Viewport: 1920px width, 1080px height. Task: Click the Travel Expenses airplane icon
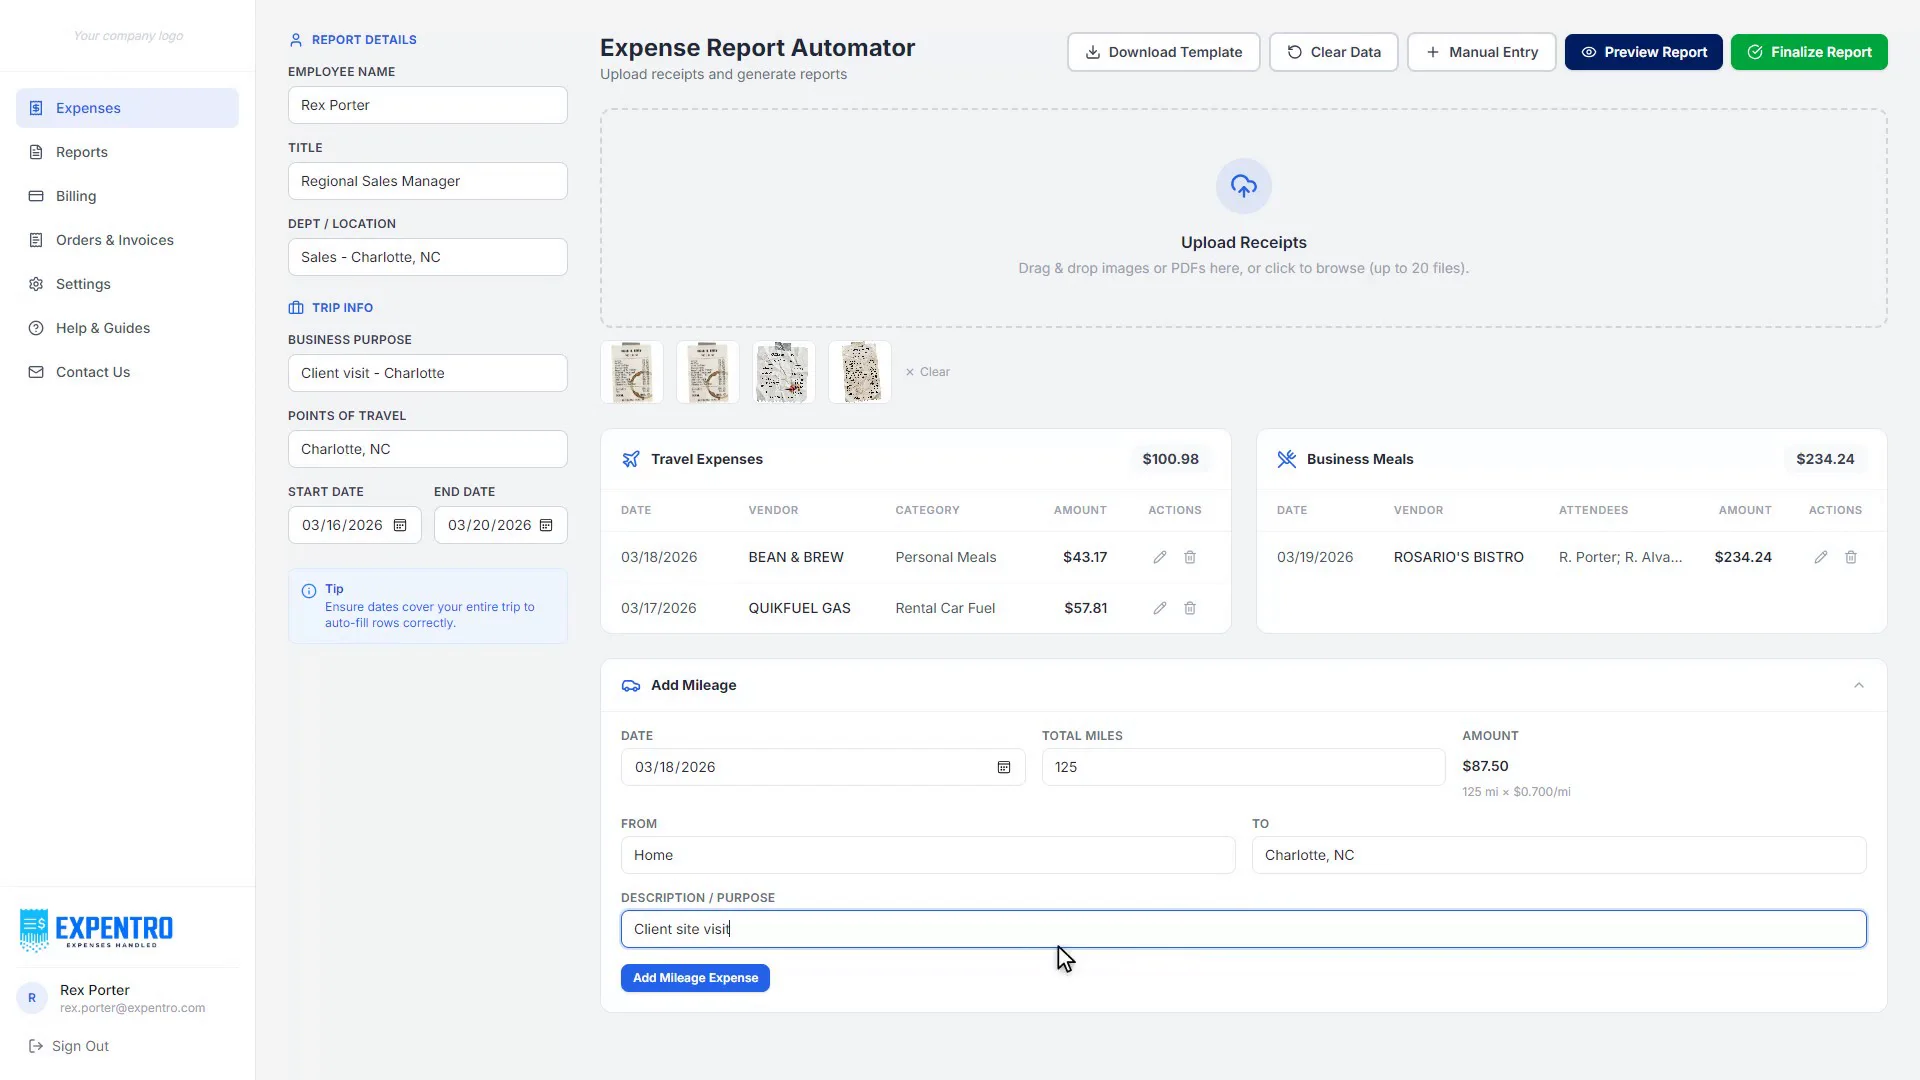pyautogui.click(x=631, y=459)
